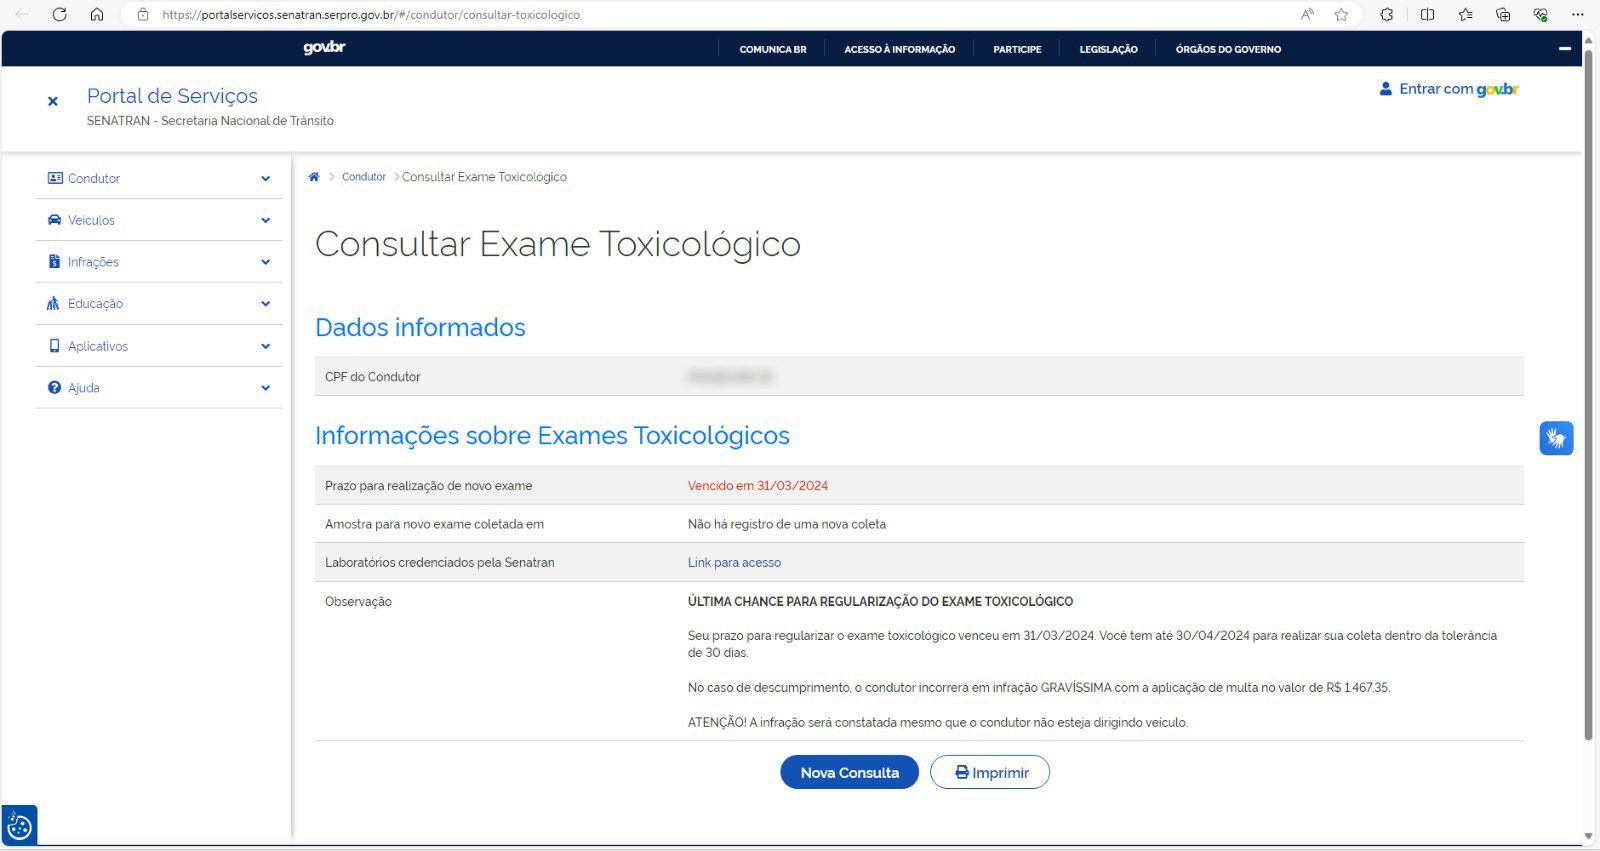Open ÓRGÃOS DO GOVERNO link
Image resolution: width=1600 pixels, height=851 pixels.
tap(1228, 49)
